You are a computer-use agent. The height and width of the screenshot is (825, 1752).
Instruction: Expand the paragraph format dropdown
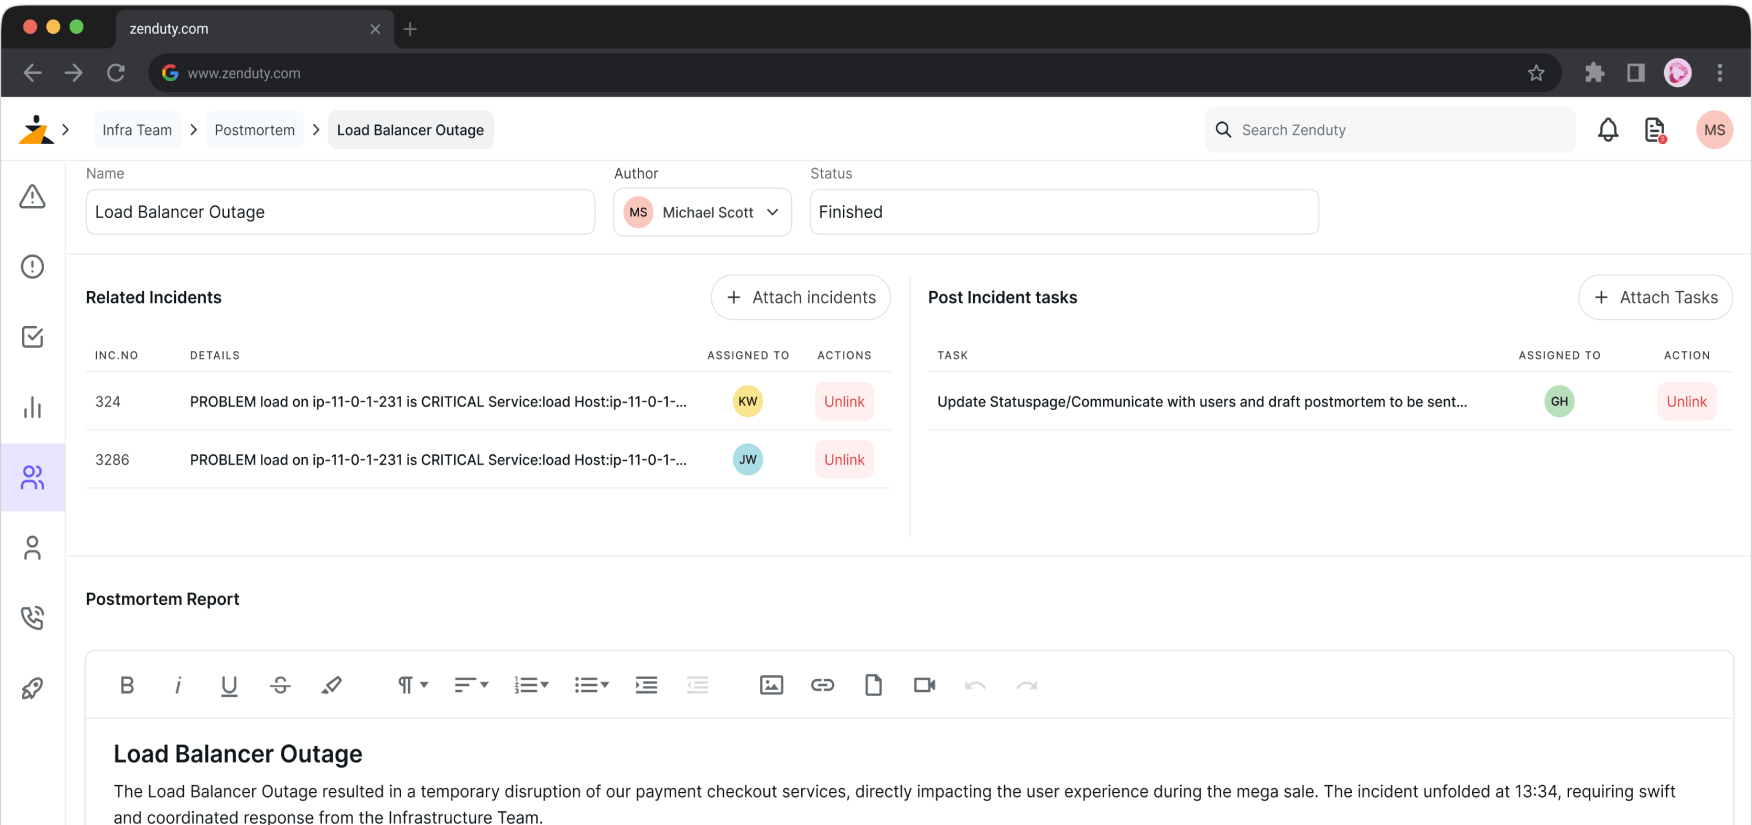[412, 685]
